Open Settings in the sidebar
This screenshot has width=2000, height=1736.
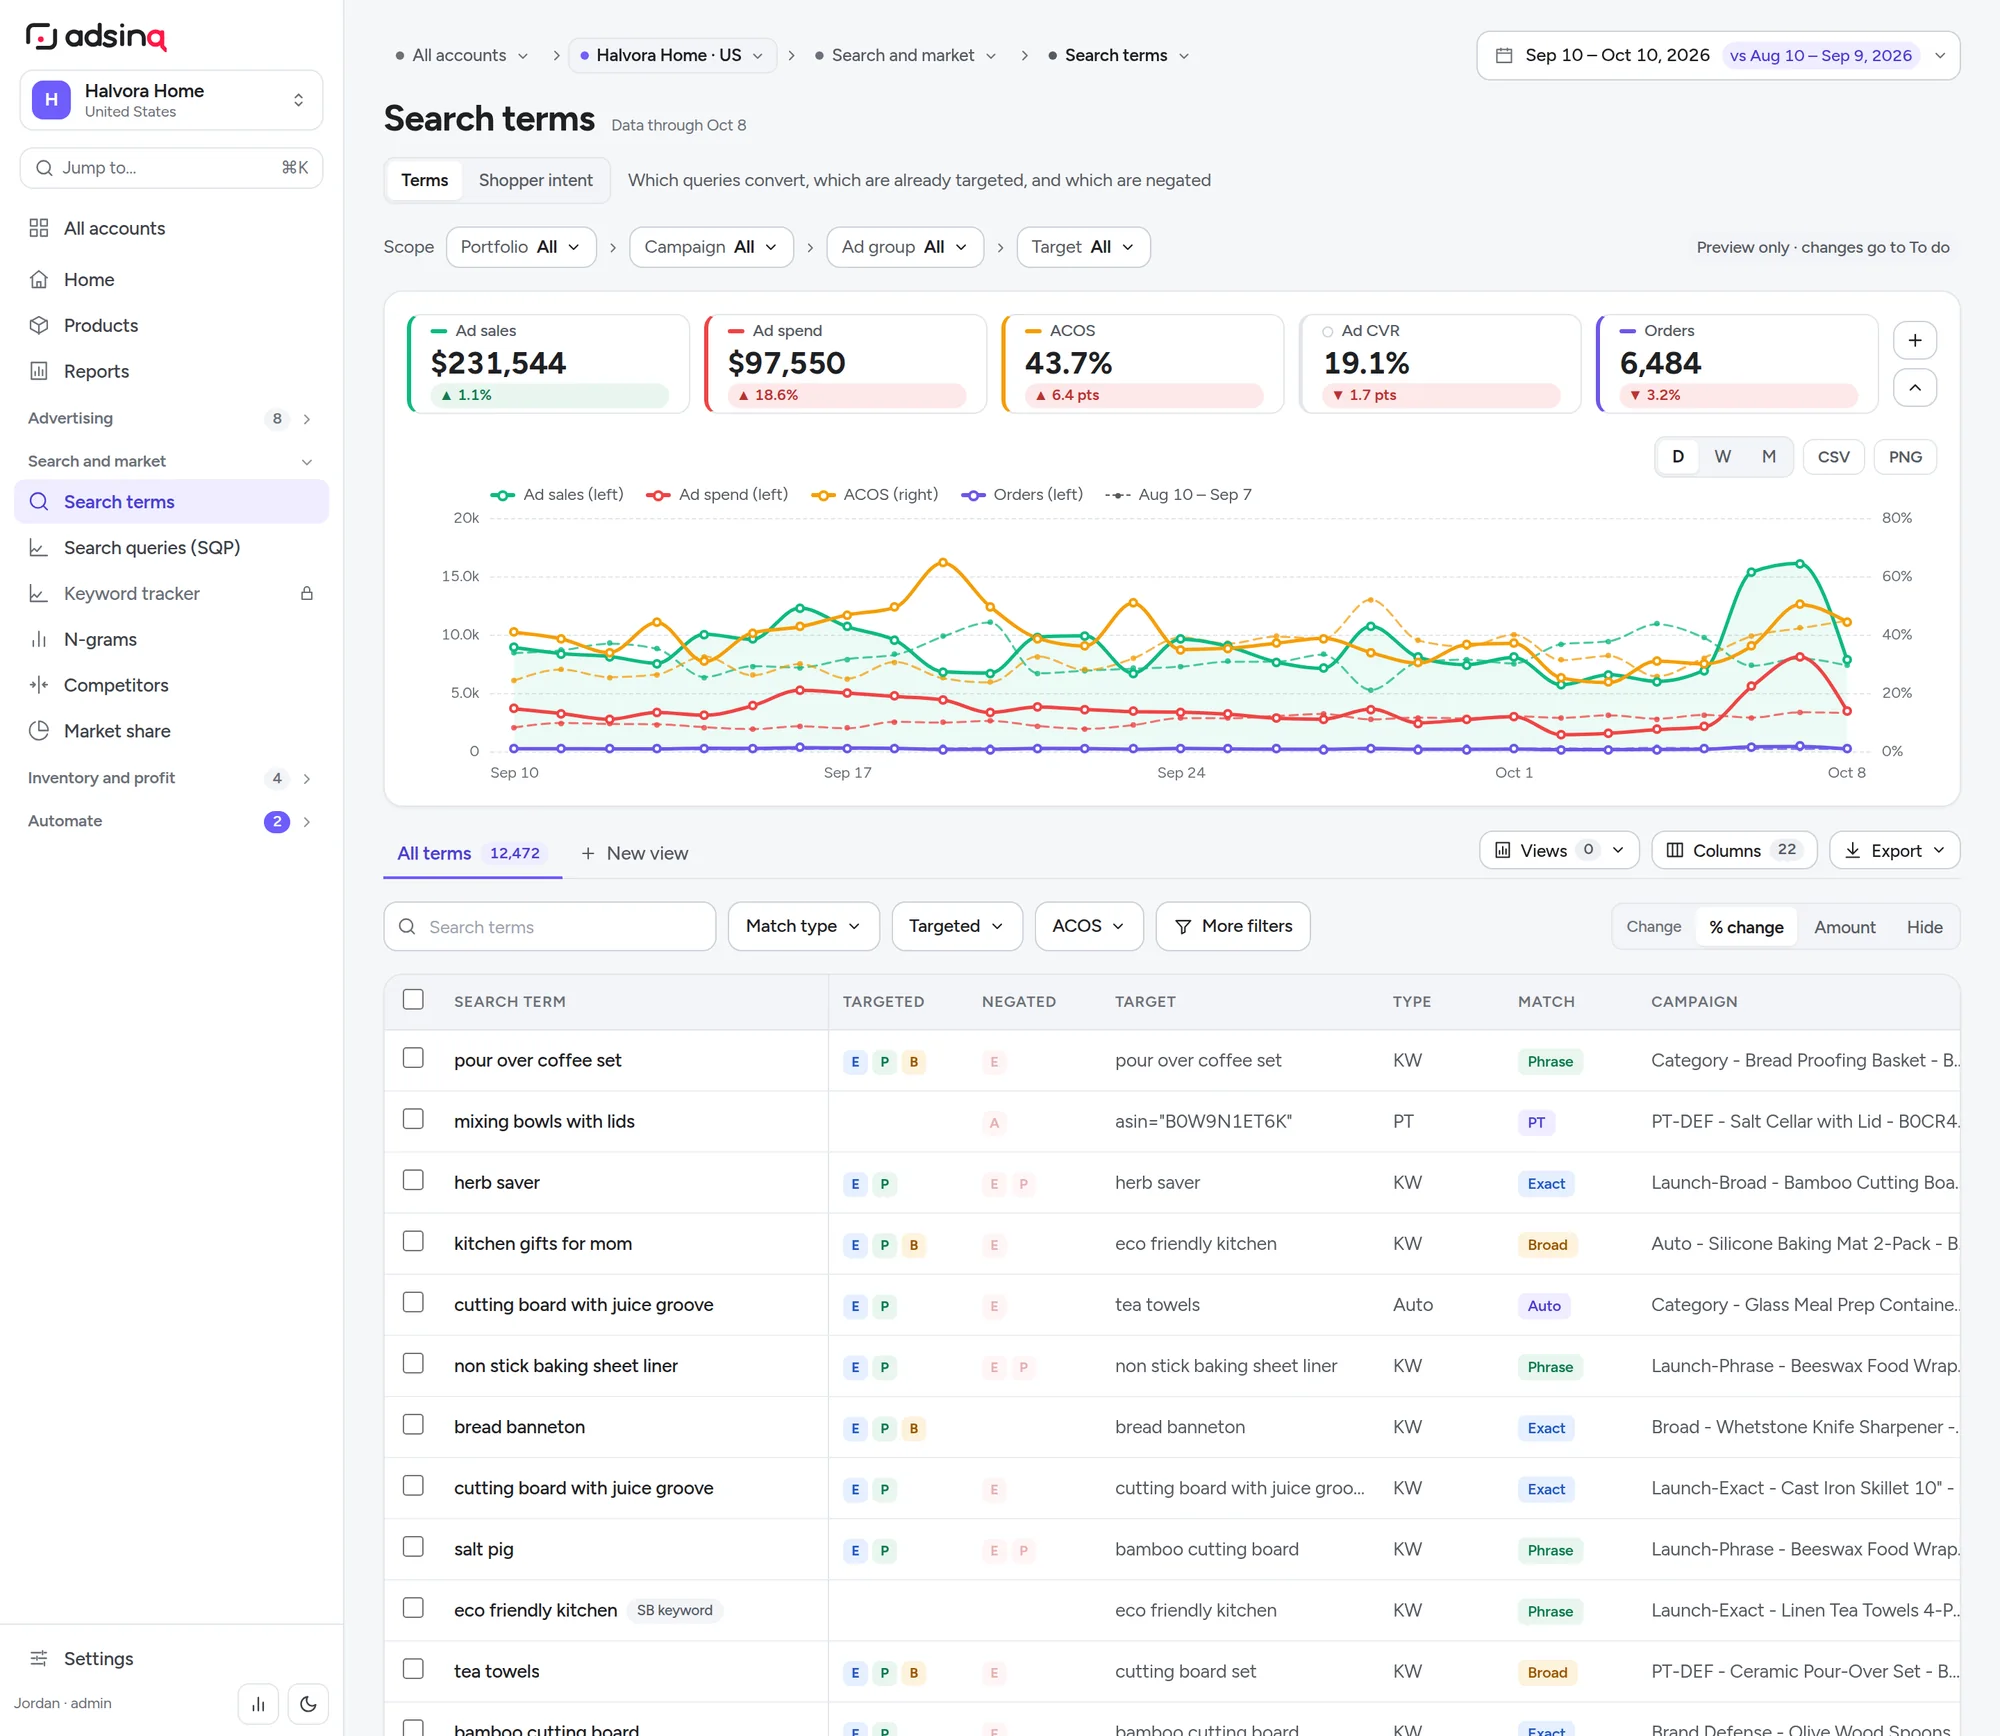171,1659
